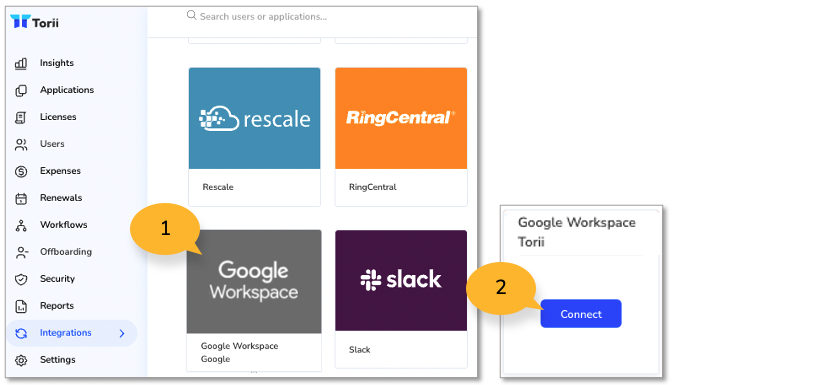
Task: Select the Slack integration logo
Action: [x=401, y=280]
